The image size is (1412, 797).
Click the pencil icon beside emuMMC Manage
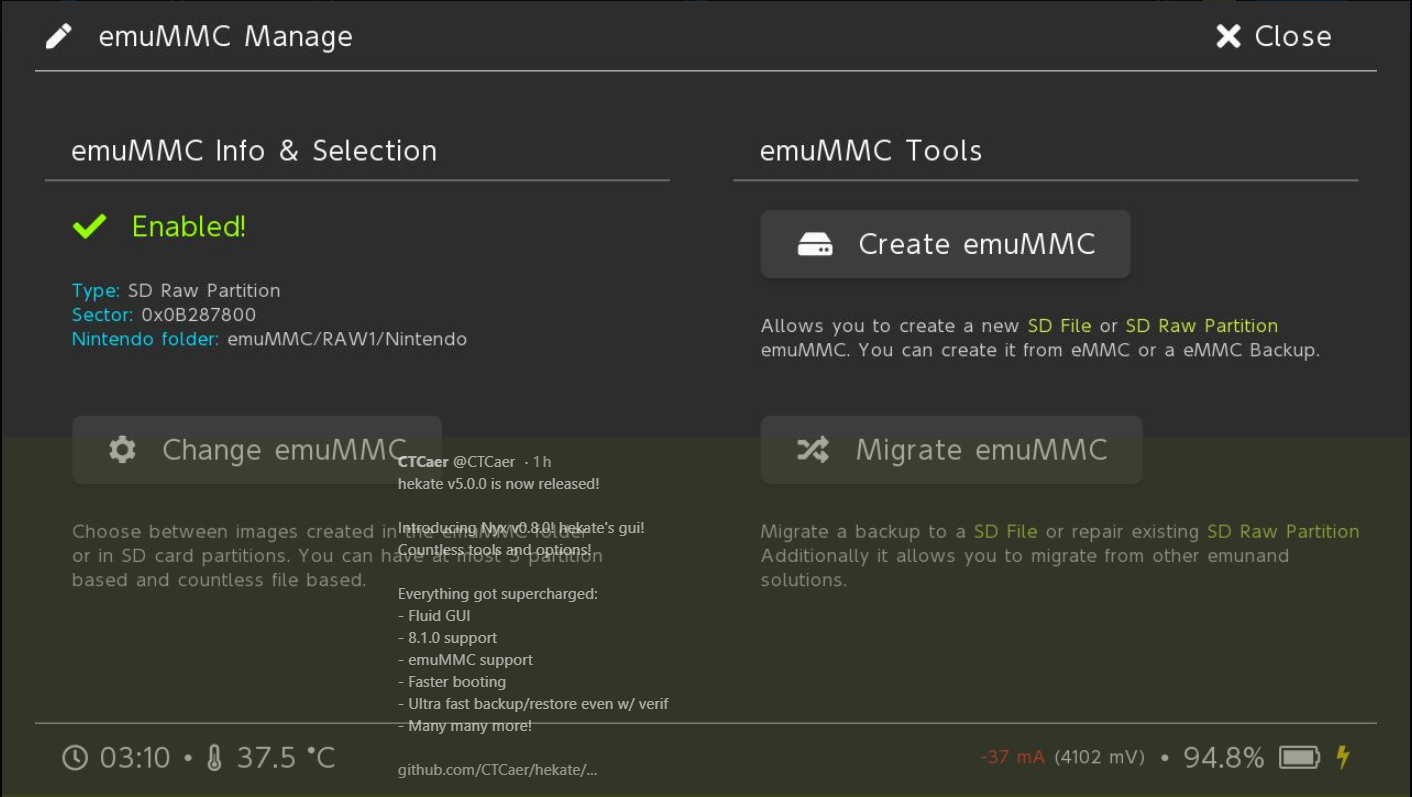click(x=59, y=37)
